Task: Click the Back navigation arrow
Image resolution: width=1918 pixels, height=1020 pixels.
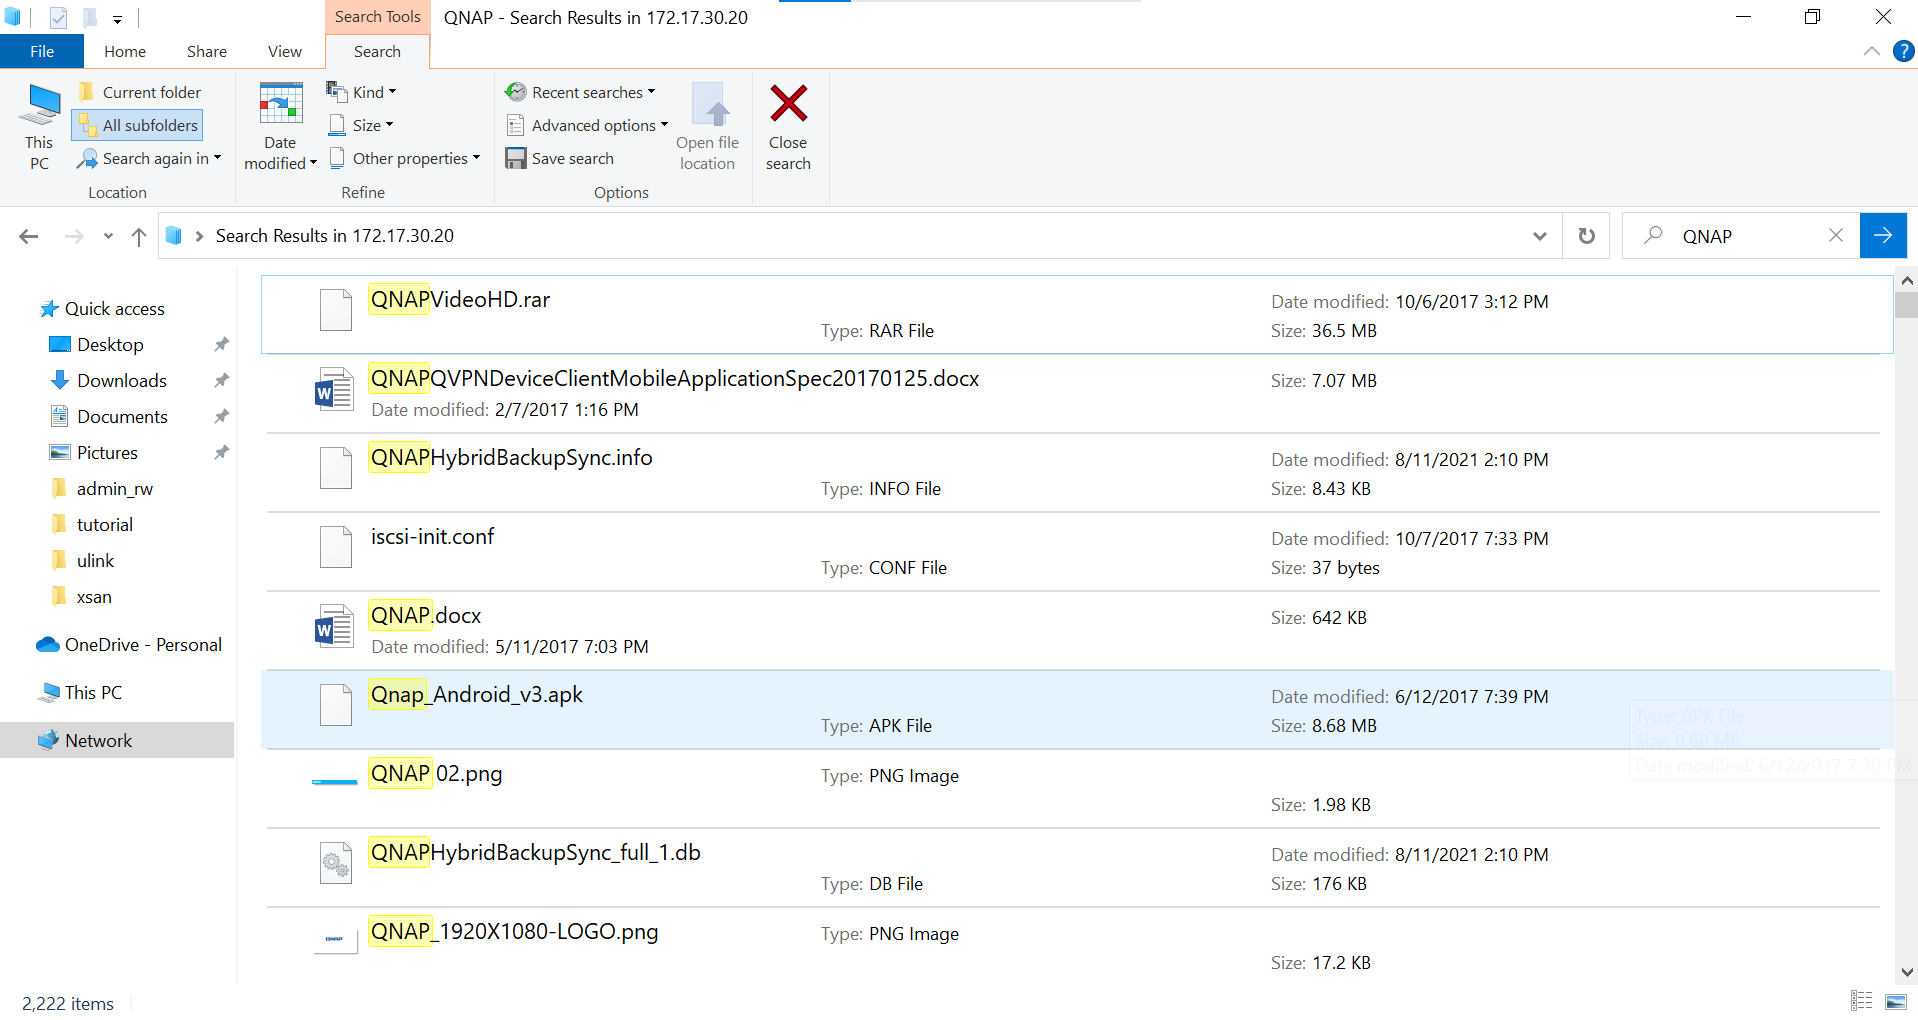Action: coord(29,236)
